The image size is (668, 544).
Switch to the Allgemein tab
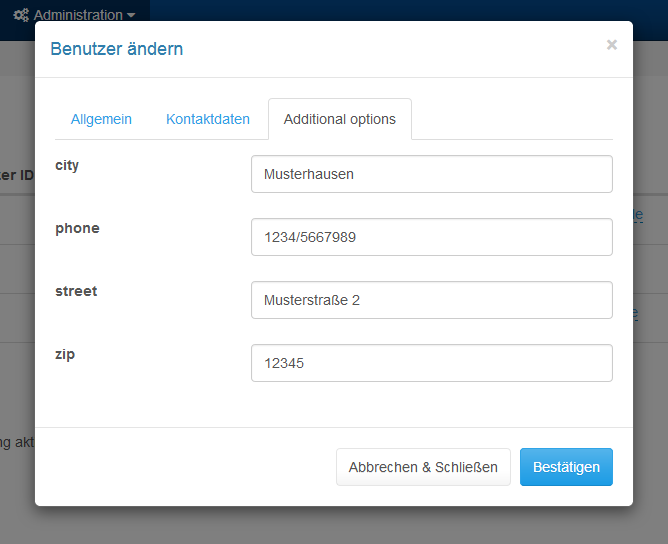point(101,119)
